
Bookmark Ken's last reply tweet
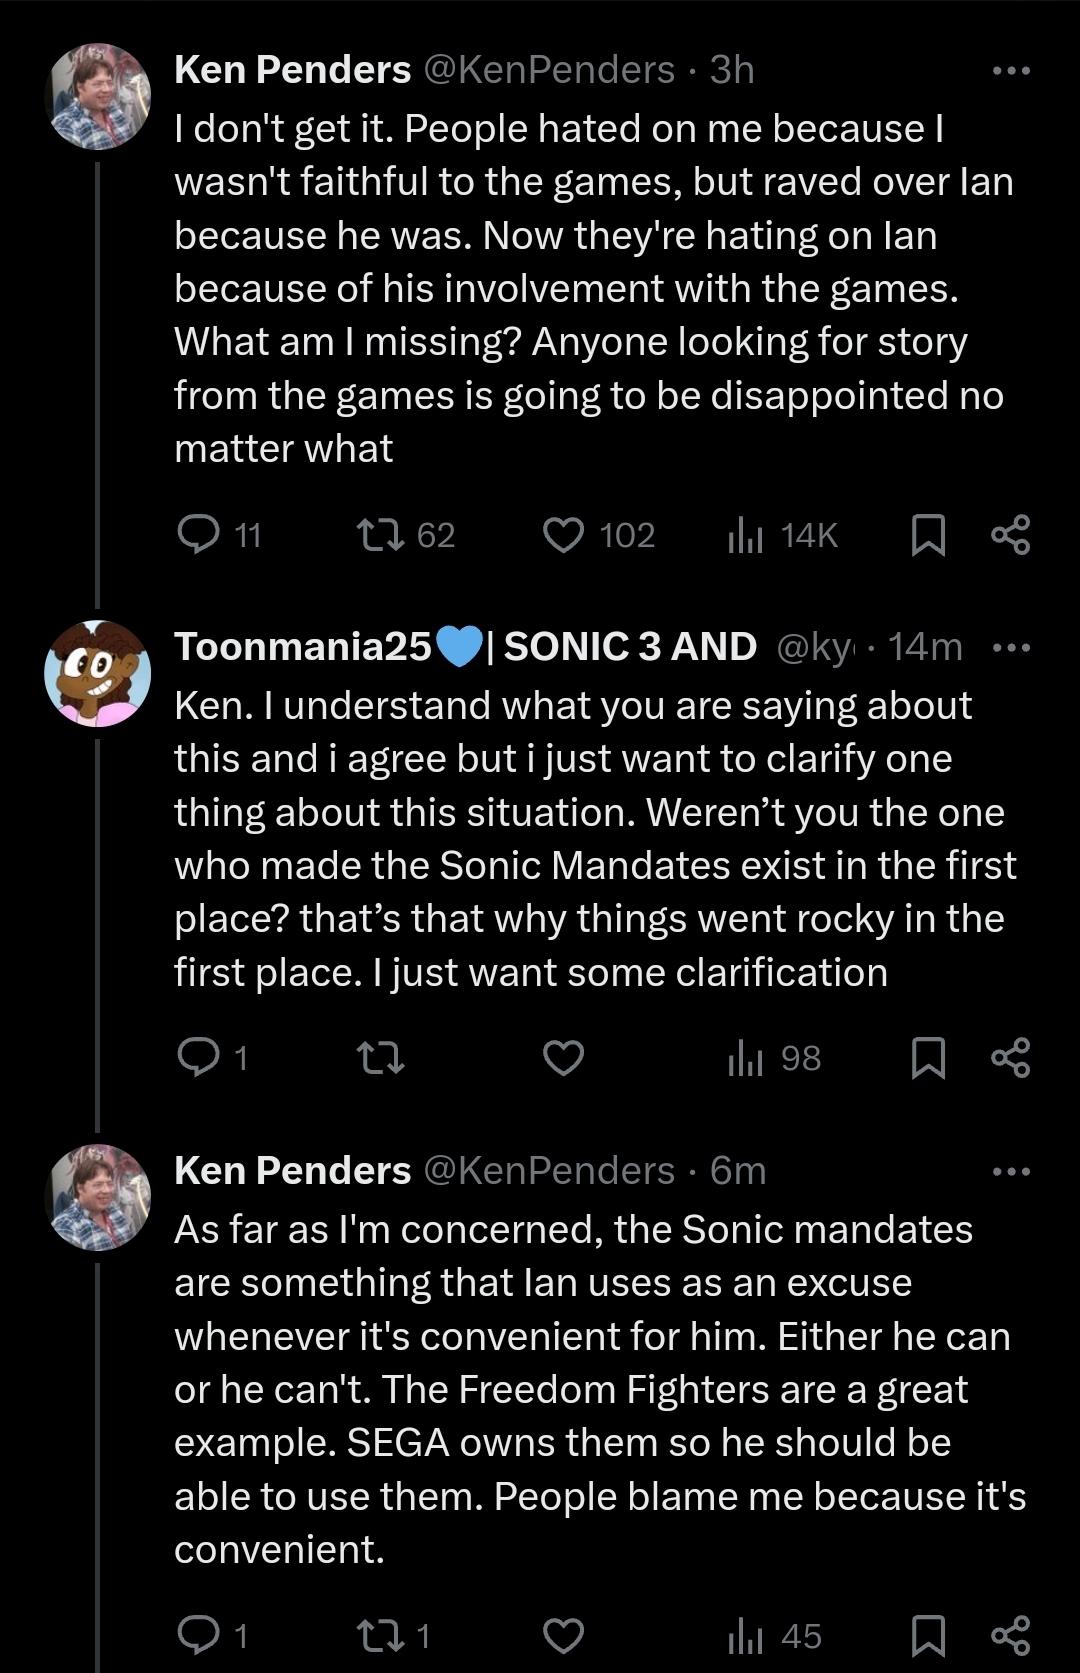(928, 1635)
